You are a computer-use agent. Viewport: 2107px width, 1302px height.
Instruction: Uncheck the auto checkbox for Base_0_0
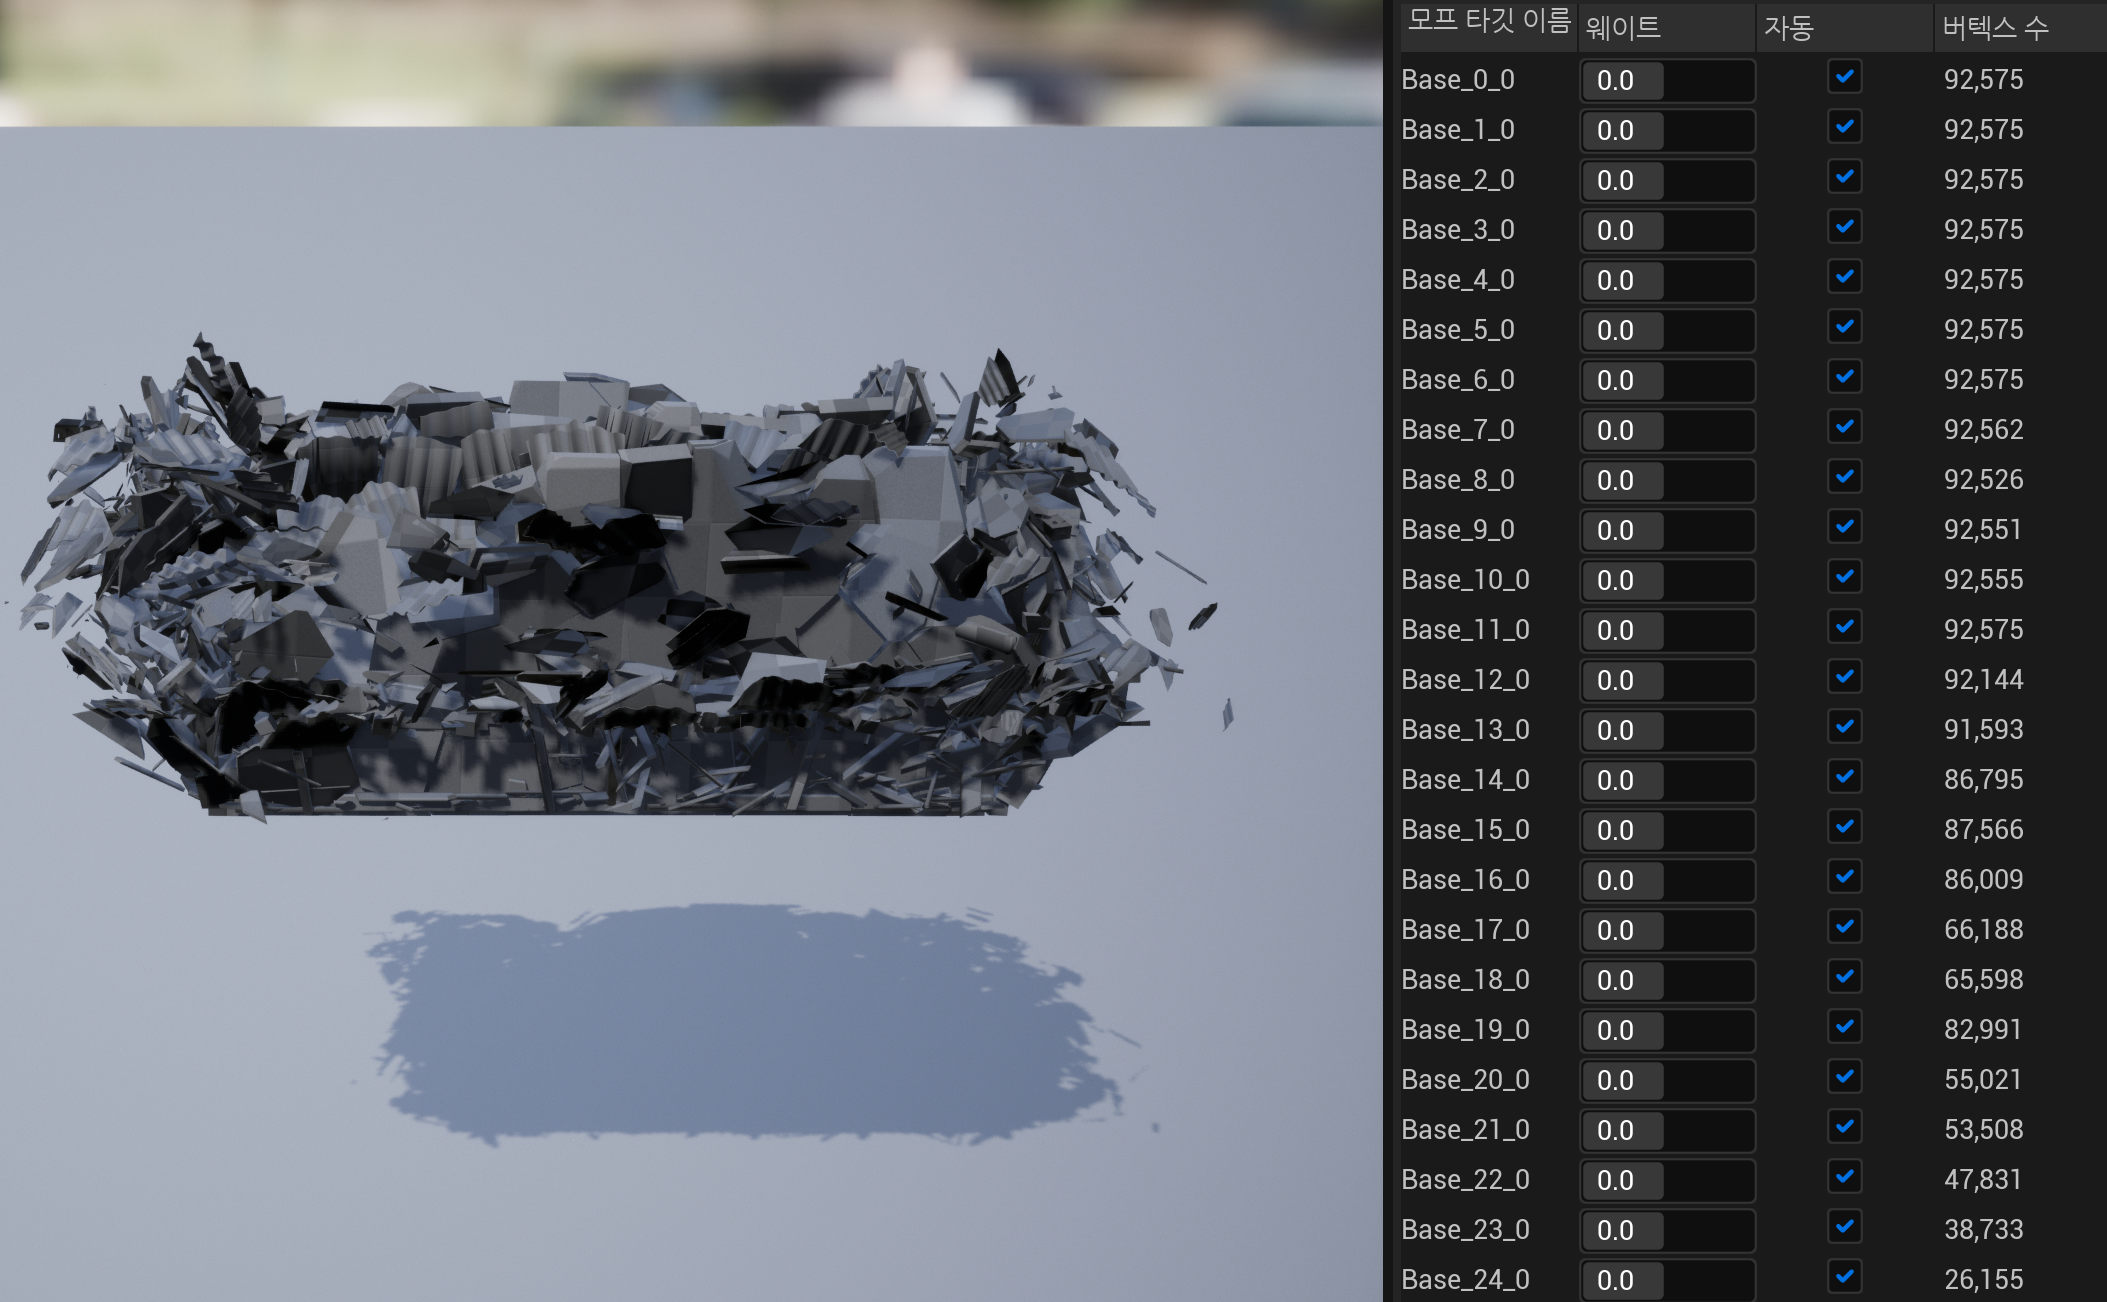[x=1844, y=77]
